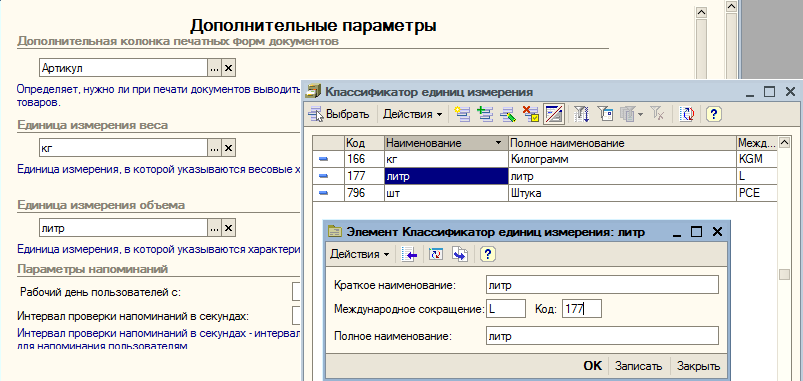The image size is (803, 381).
Task: Click the PCE international code cell
Action: tap(757, 193)
